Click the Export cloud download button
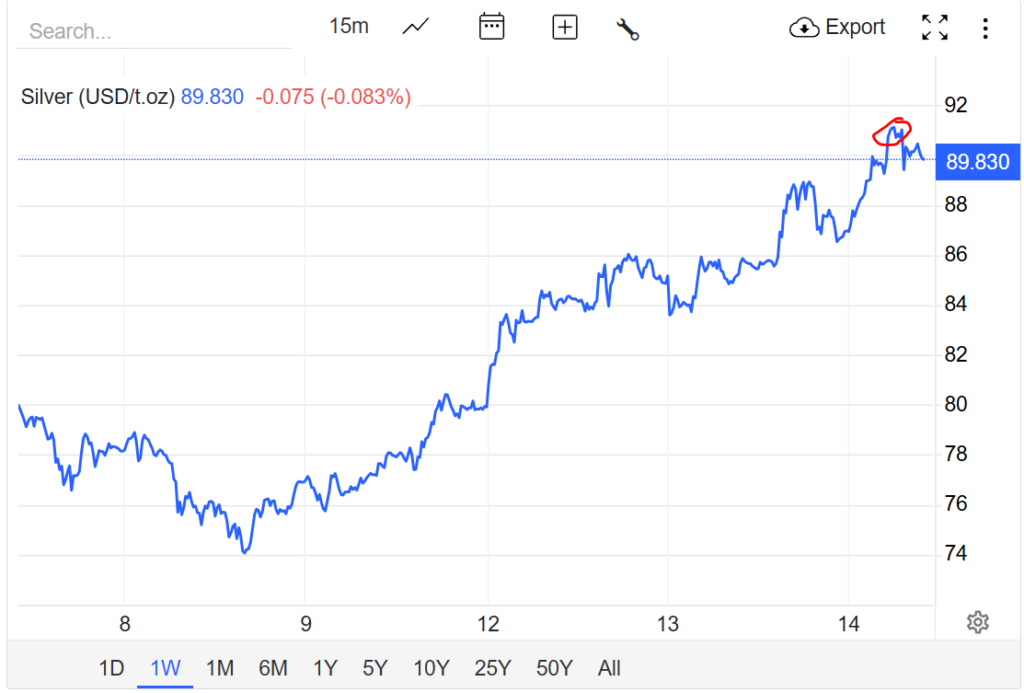The width and height of the screenshot is (1024, 693). coord(837,28)
